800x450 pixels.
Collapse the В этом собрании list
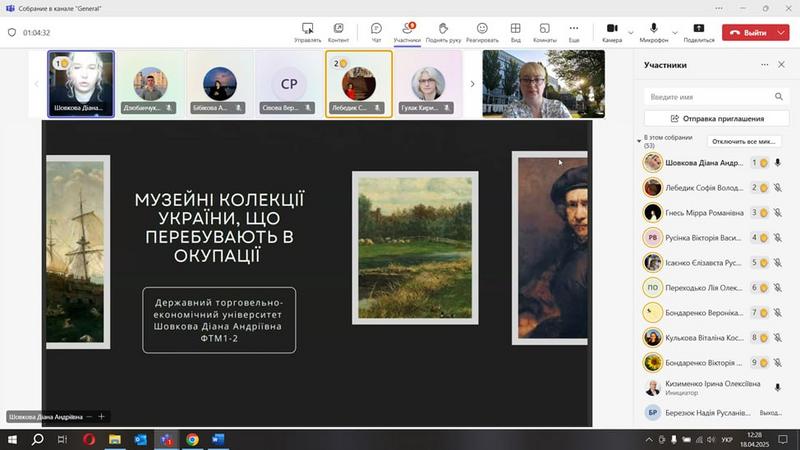click(x=639, y=141)
